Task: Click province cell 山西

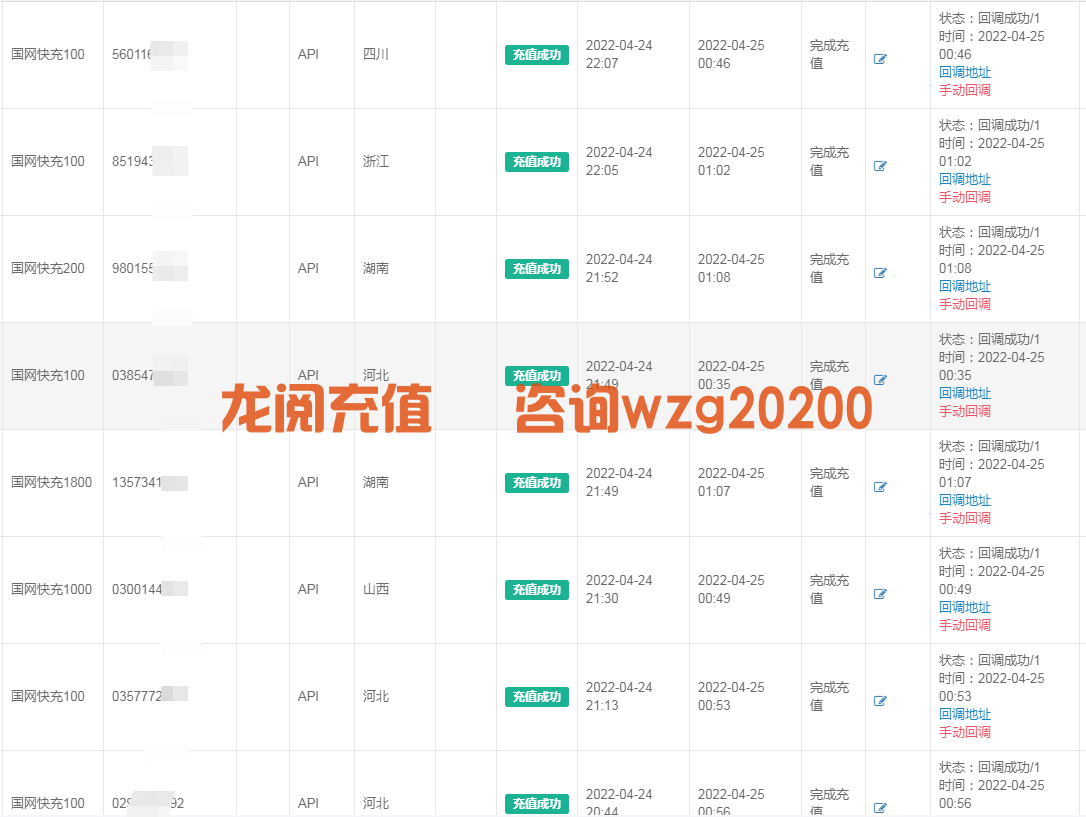Action: click(x=376, y=589)
